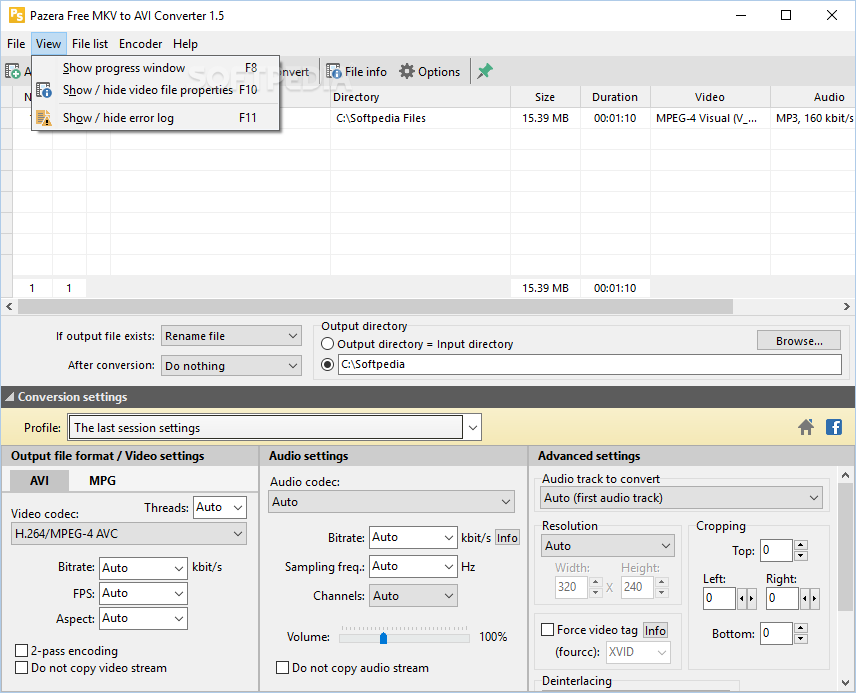Click the cropping Left value field
856x693 pixels.
pyautogui.click(x=719, y=598)
